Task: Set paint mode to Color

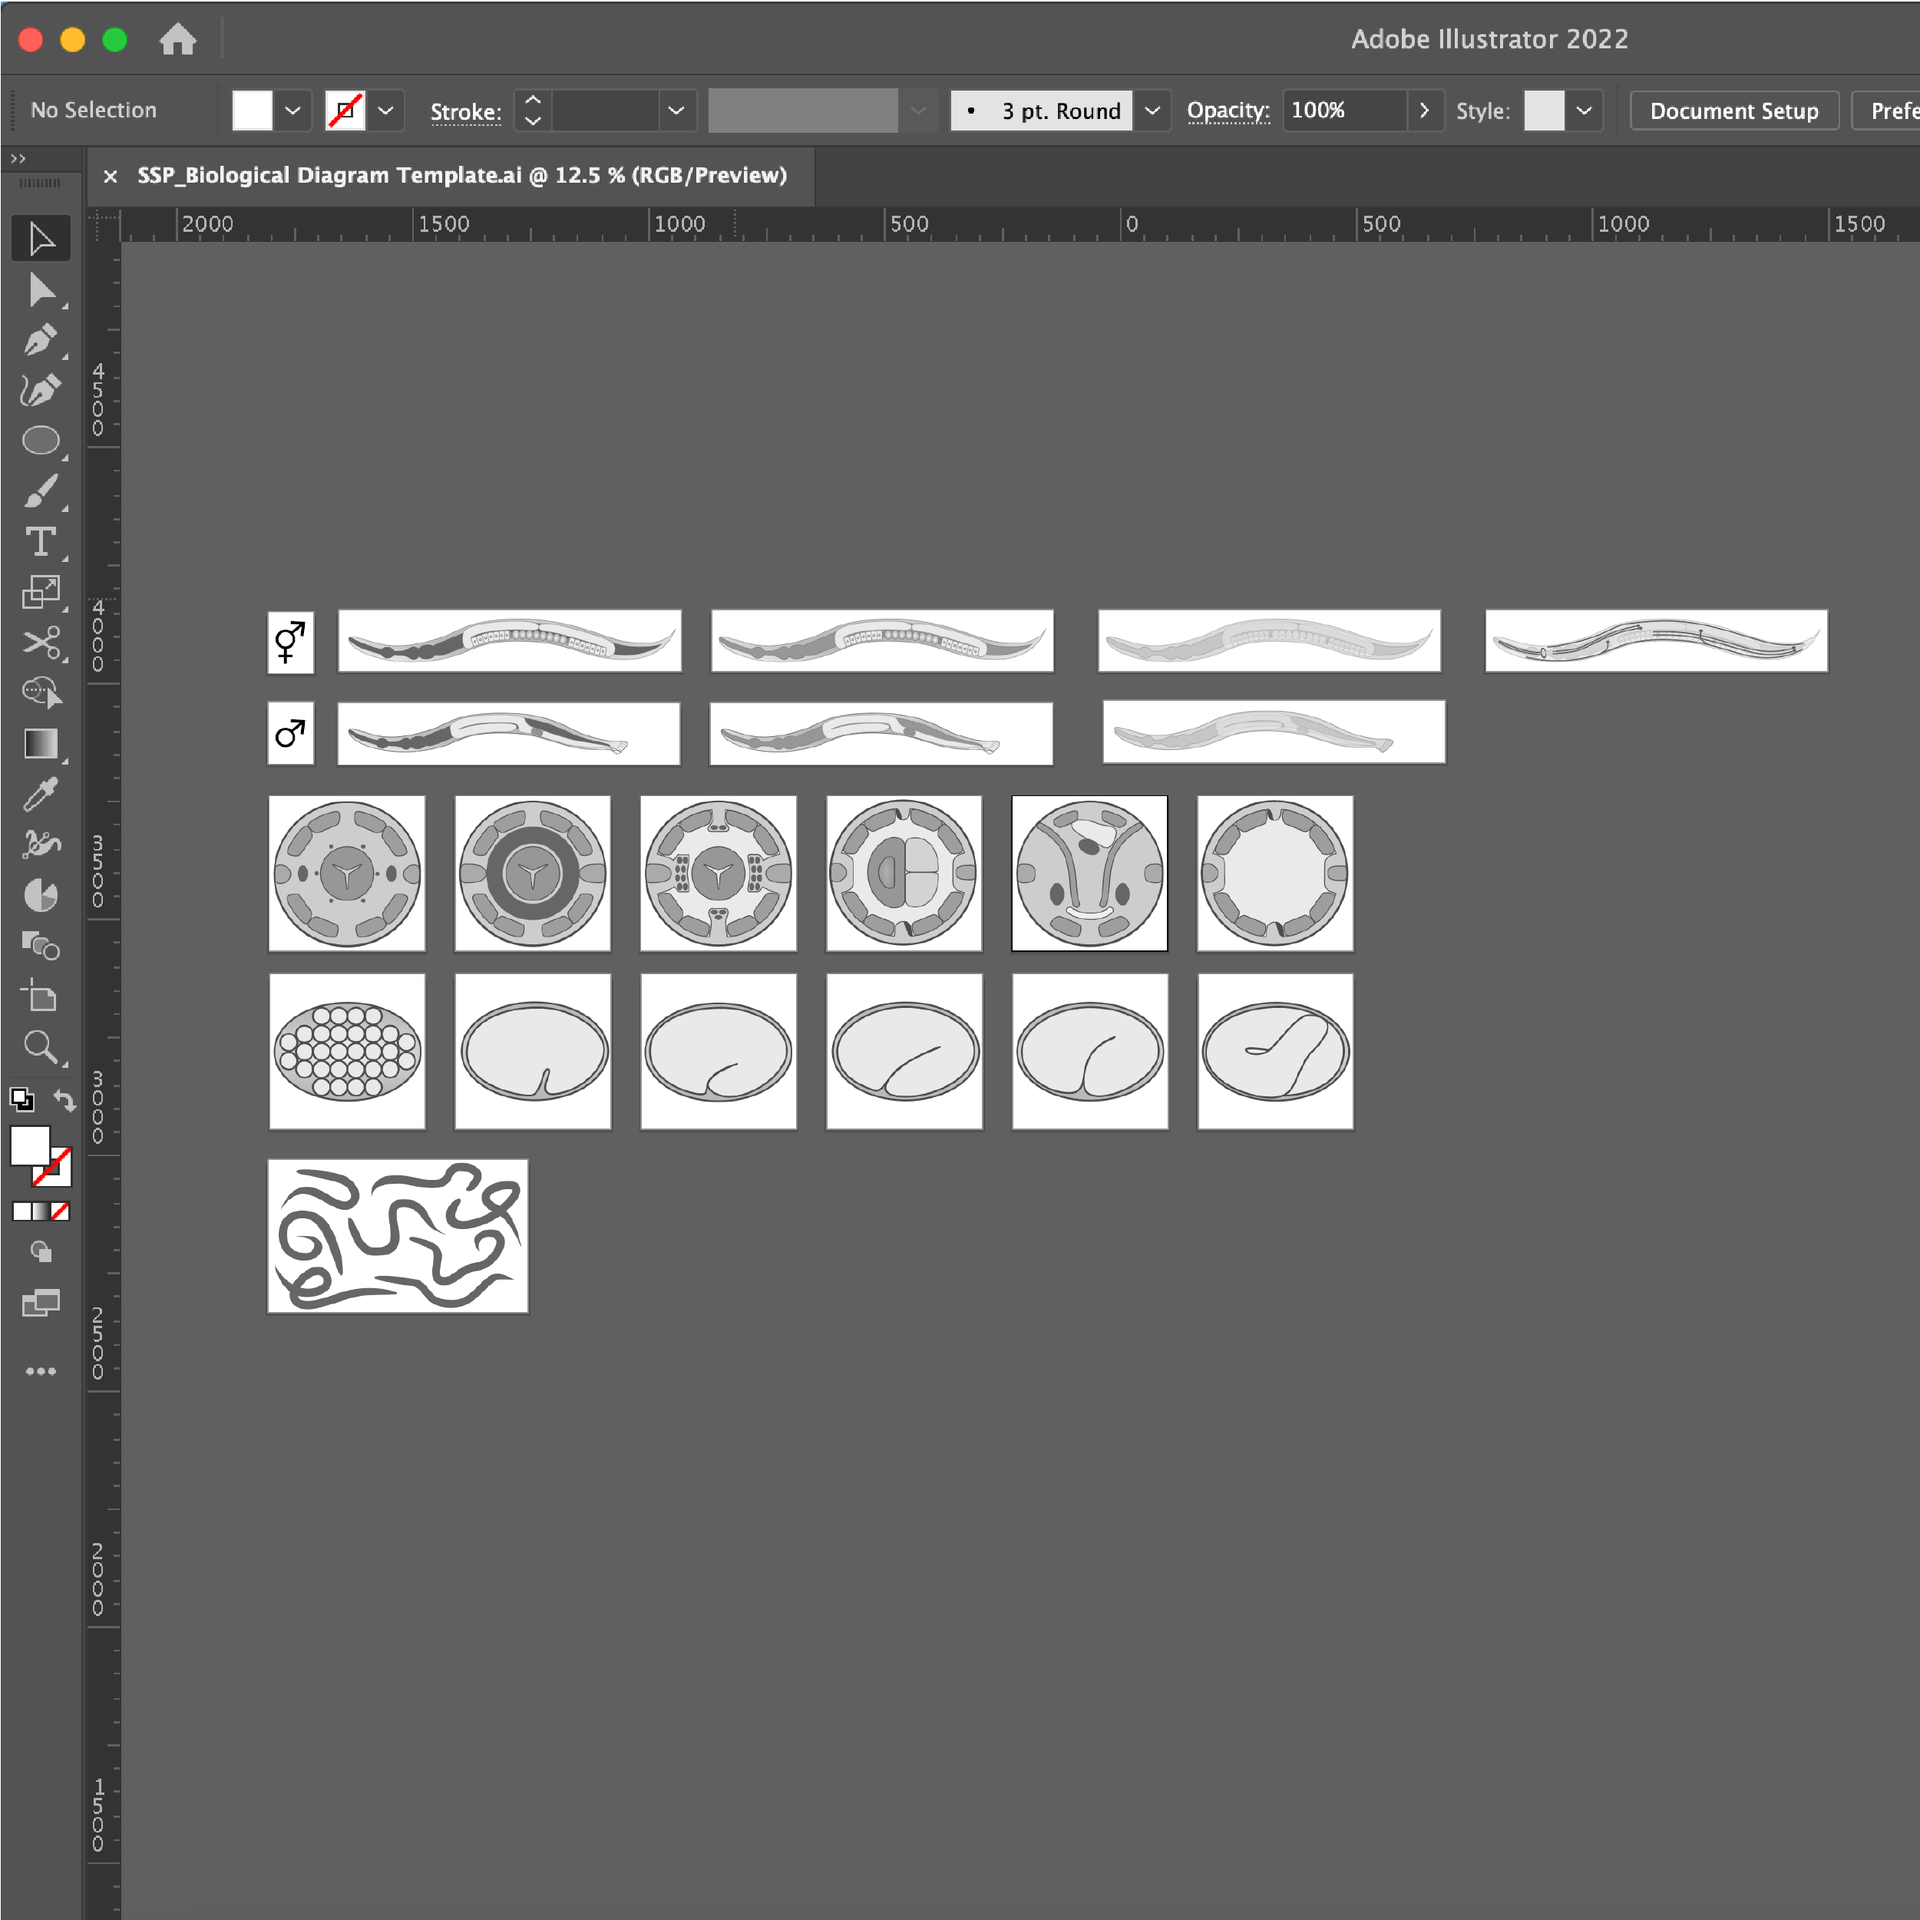Action: pos(21,1212)
